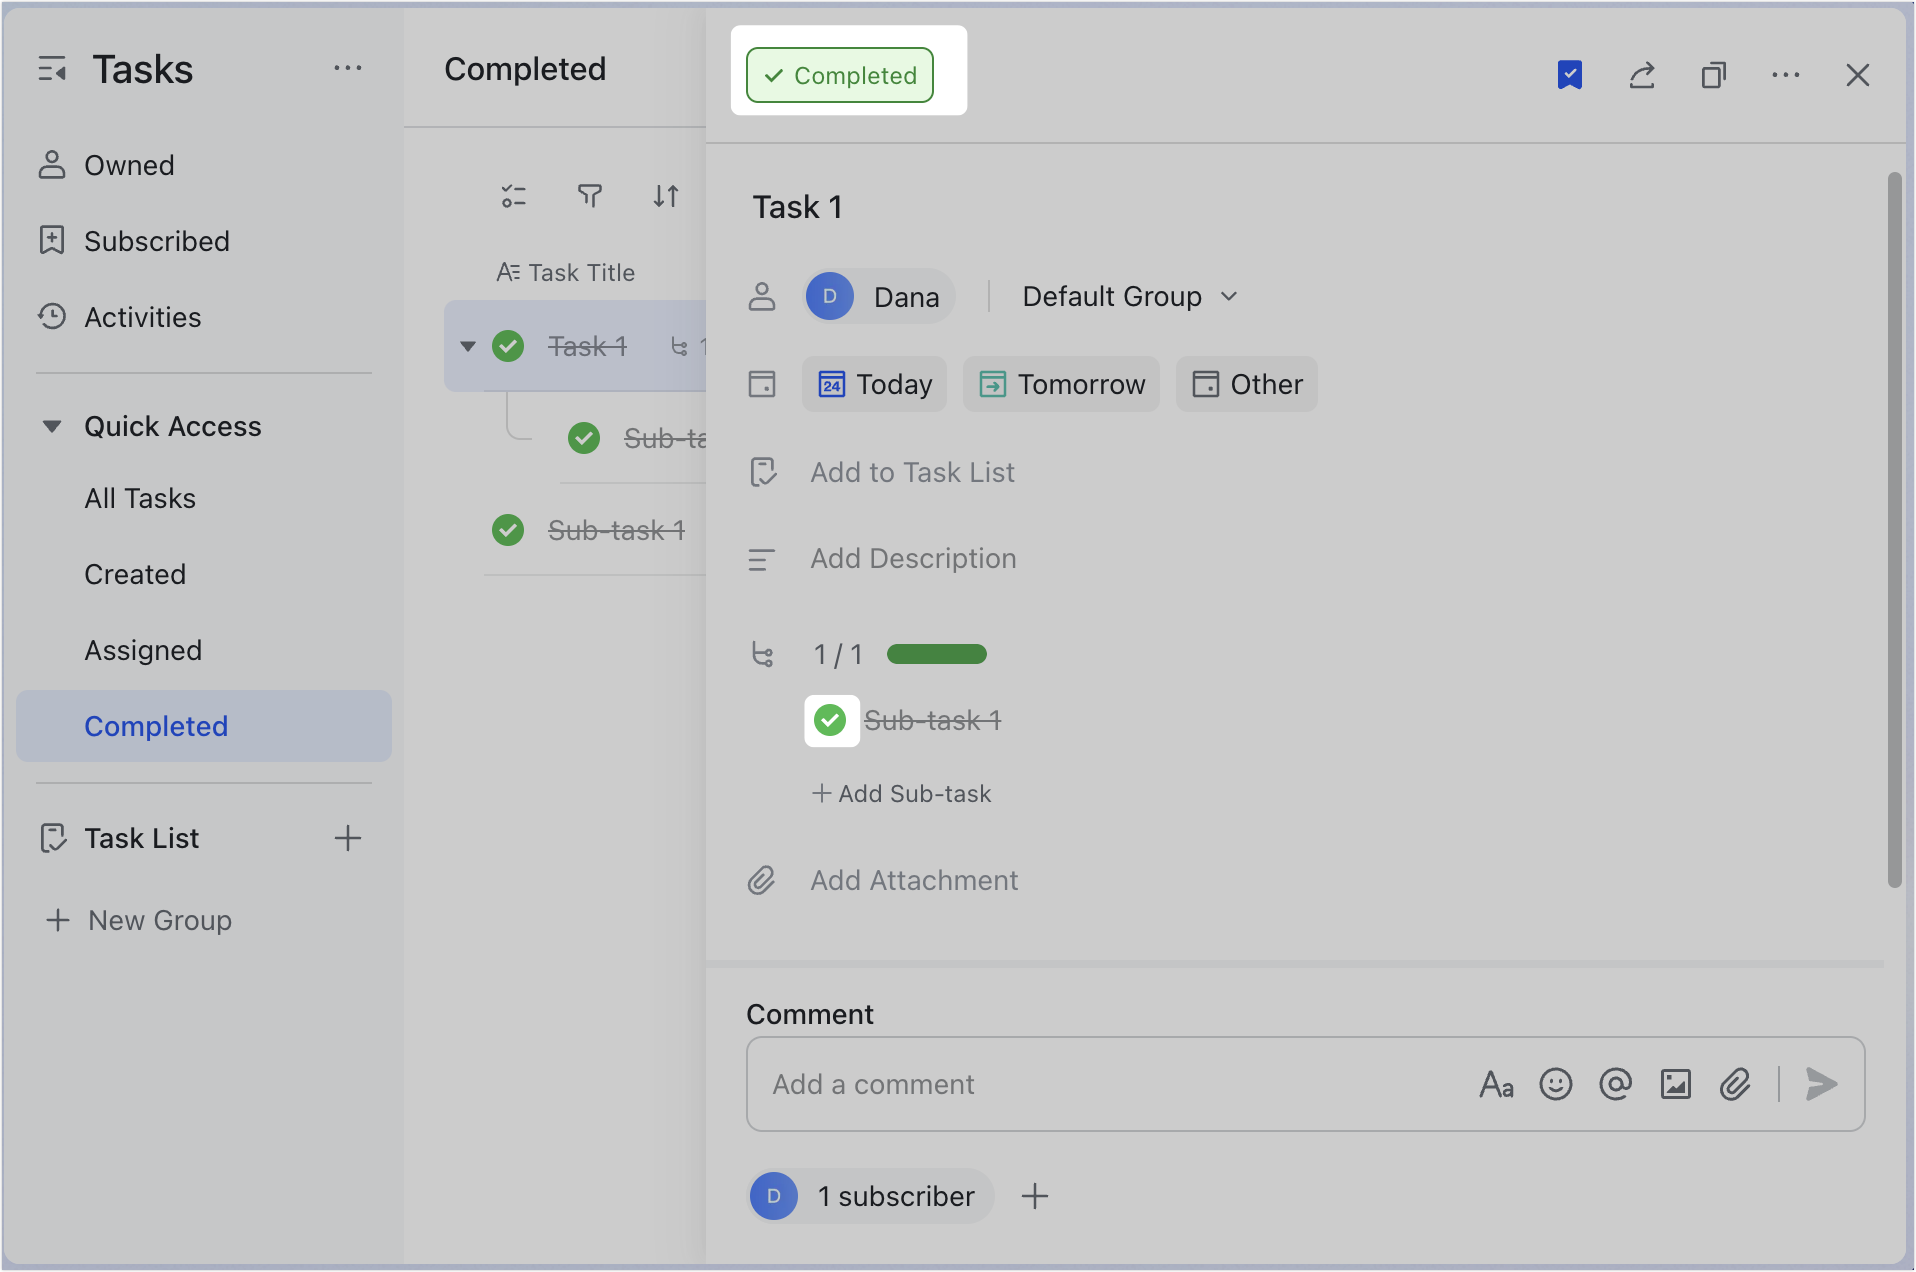Uncheck Task 1 in the list
Image resolution: width=1916 pixels, height=1272 pixels.
click(x=508, y=346)
